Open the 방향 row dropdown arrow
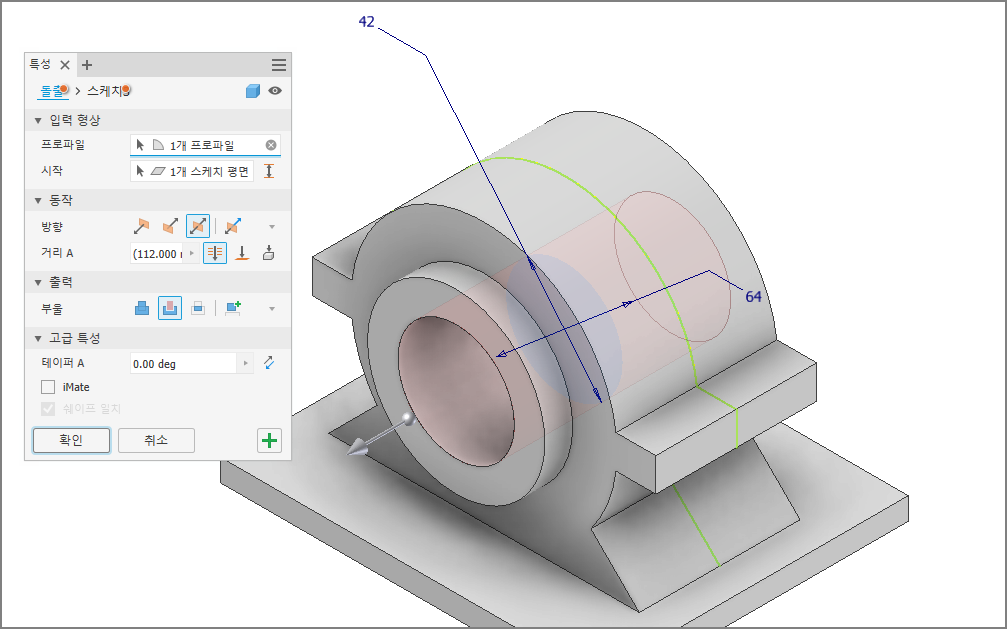The width and height of the screenshot is (1007, 629). (272, 227)
